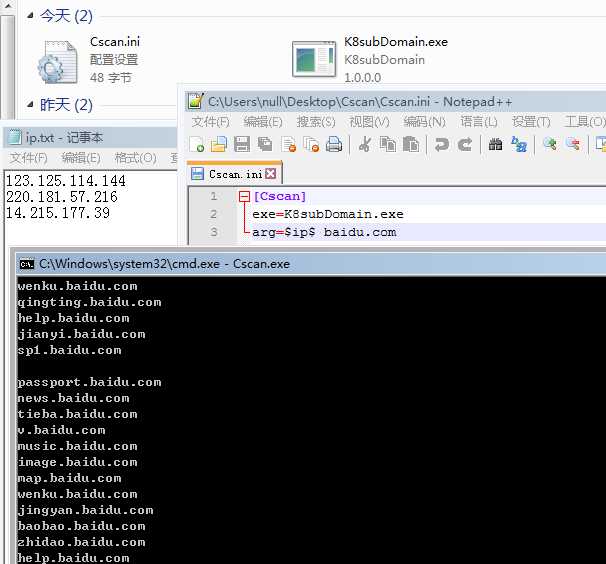Click line number 3 in editor margin
The height and width of the screenshot is (564, 606).
pos(213,232)
